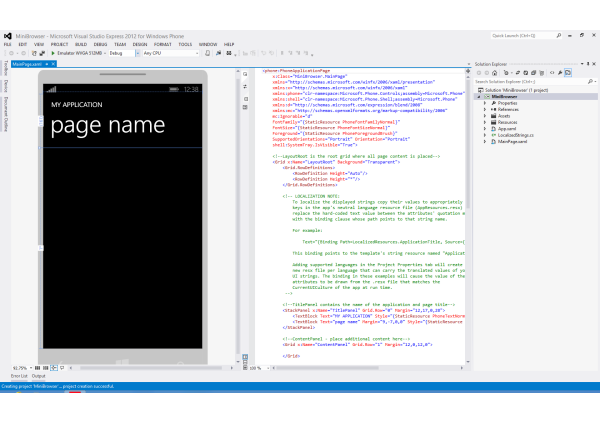Click the Properties wrench icon in Solution Explorer
The height and width of the screenshot is (423, 600).
[x=558, y=72]
